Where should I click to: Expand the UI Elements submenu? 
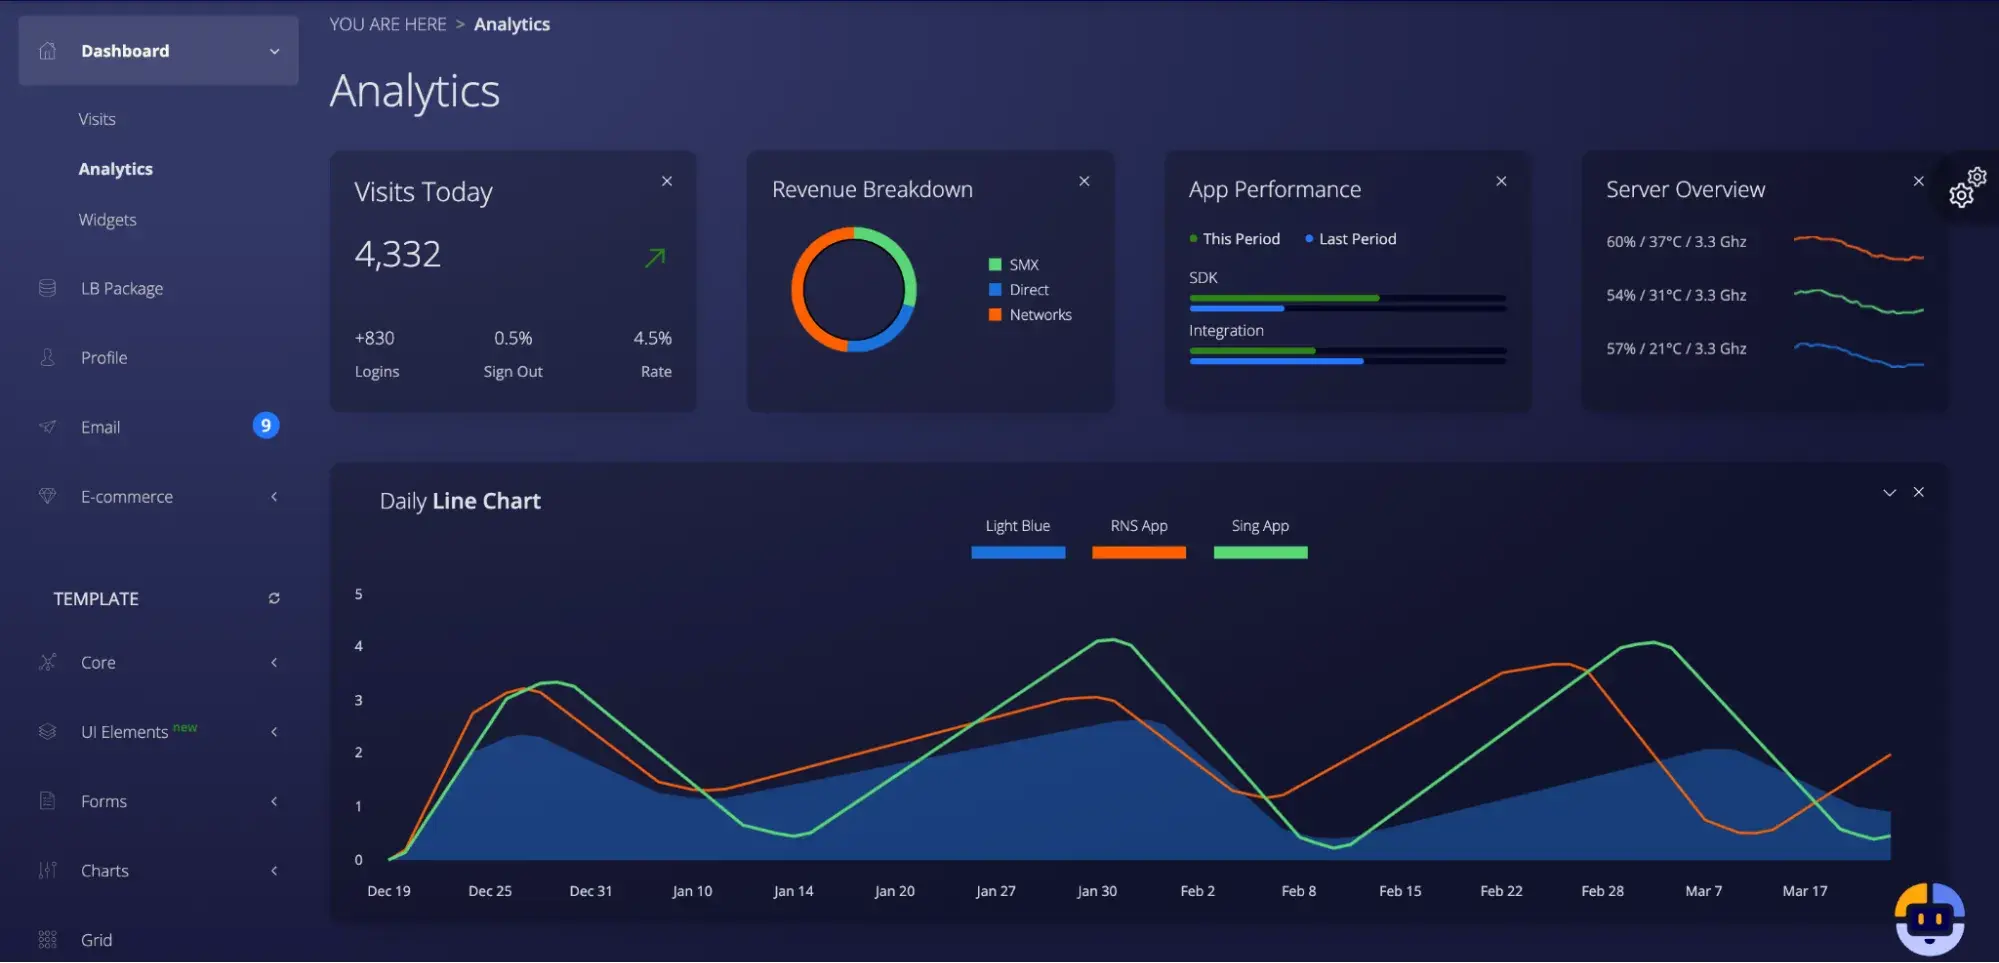pyautogui.click(x=274, y=732)
